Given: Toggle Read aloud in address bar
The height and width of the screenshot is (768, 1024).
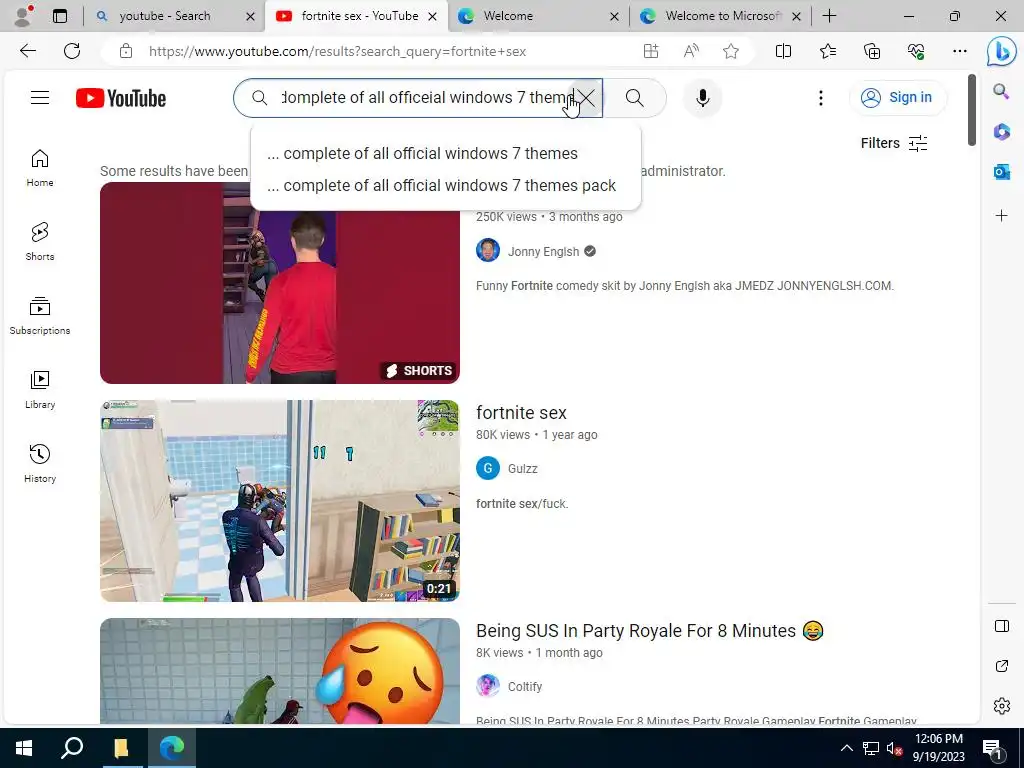Looking at the screenshot, I should click(x=691, y=51).
